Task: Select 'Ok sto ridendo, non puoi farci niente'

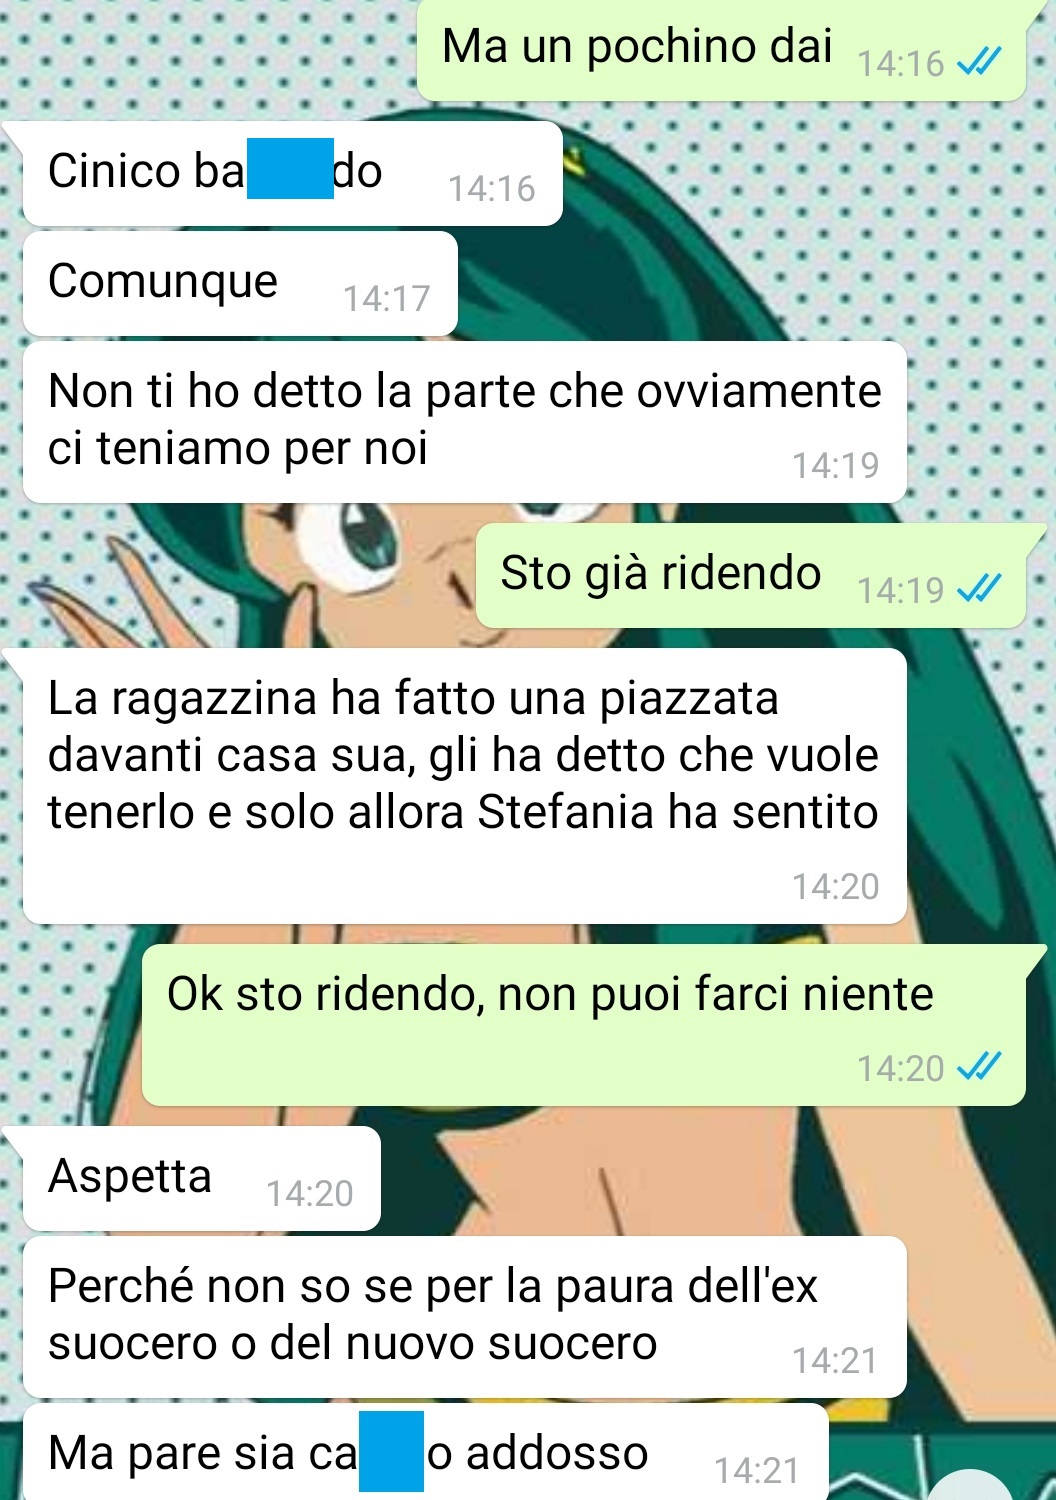Action: tap(584, 1024)
